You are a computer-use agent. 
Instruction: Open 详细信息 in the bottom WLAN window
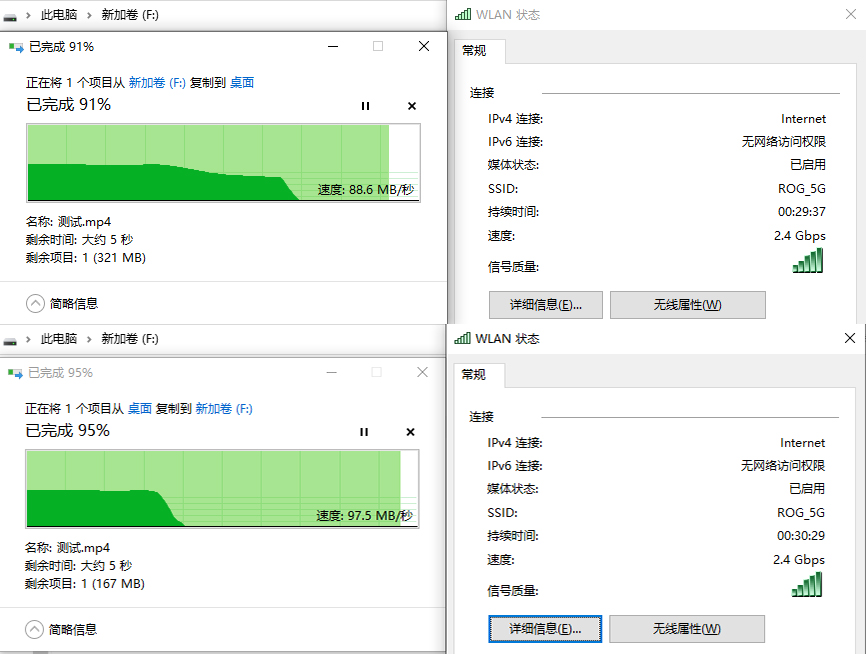545,629
